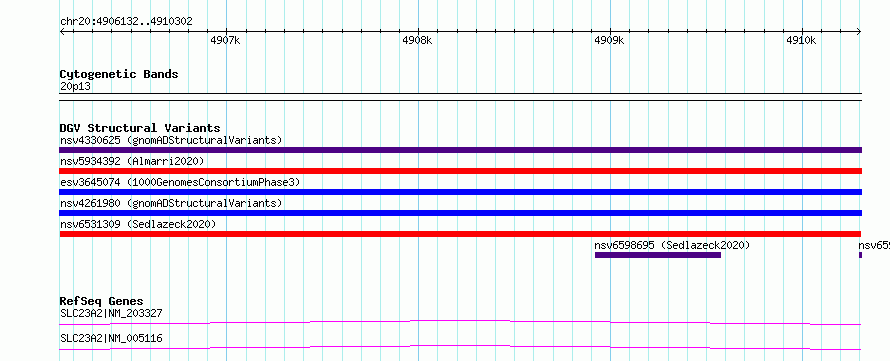The width and height of the screenshot is (890, 361).
Task: Select the SLC23A2|NM_203327 magenta intron line
Action: pos(460,322)
